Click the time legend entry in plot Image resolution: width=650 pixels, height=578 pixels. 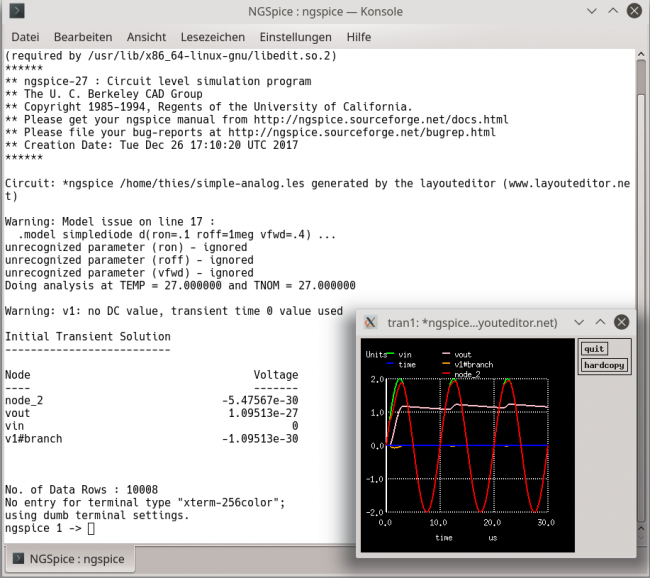[407, 364]
